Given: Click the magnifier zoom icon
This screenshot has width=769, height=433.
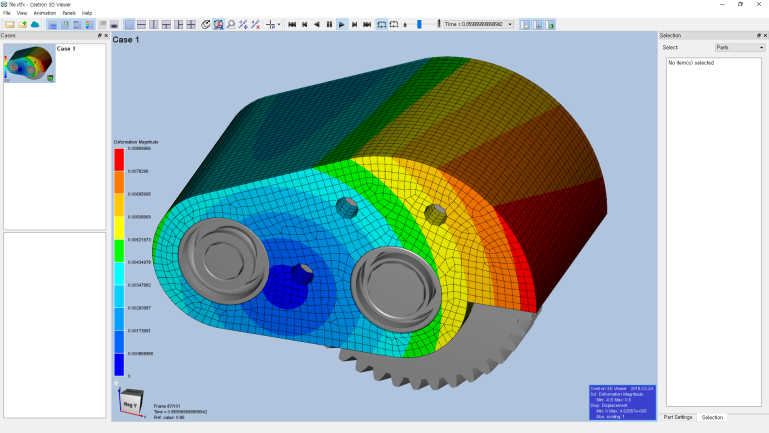Looking at the screenshot, I should 231,24.
